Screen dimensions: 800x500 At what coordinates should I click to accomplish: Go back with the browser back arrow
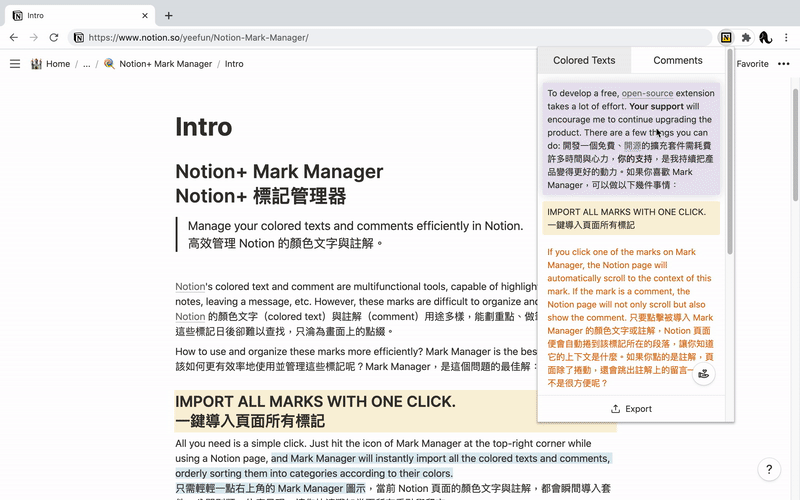(x=14, y=37)
